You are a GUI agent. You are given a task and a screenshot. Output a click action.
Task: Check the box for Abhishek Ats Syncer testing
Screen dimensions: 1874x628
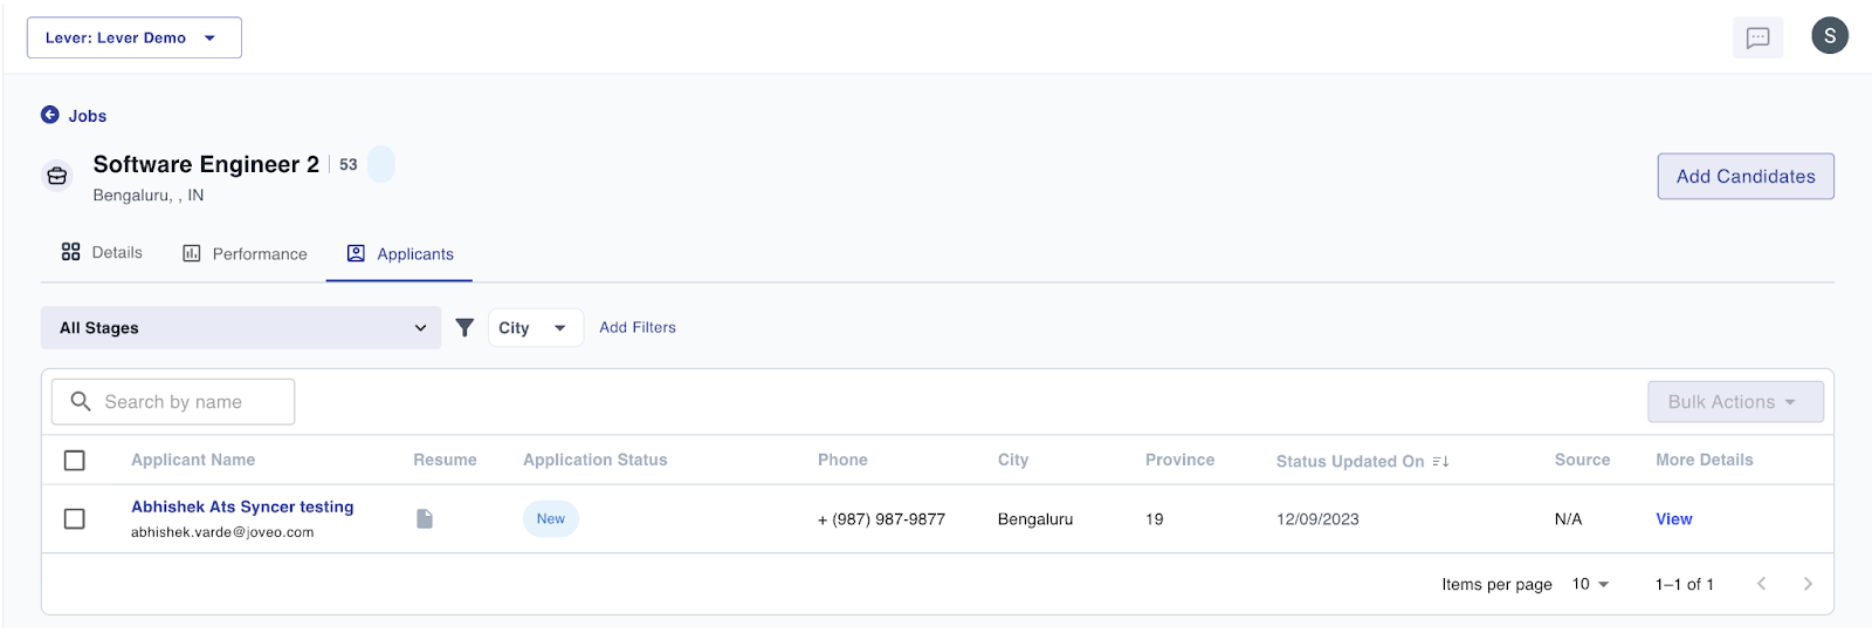[x=74, y=519]
